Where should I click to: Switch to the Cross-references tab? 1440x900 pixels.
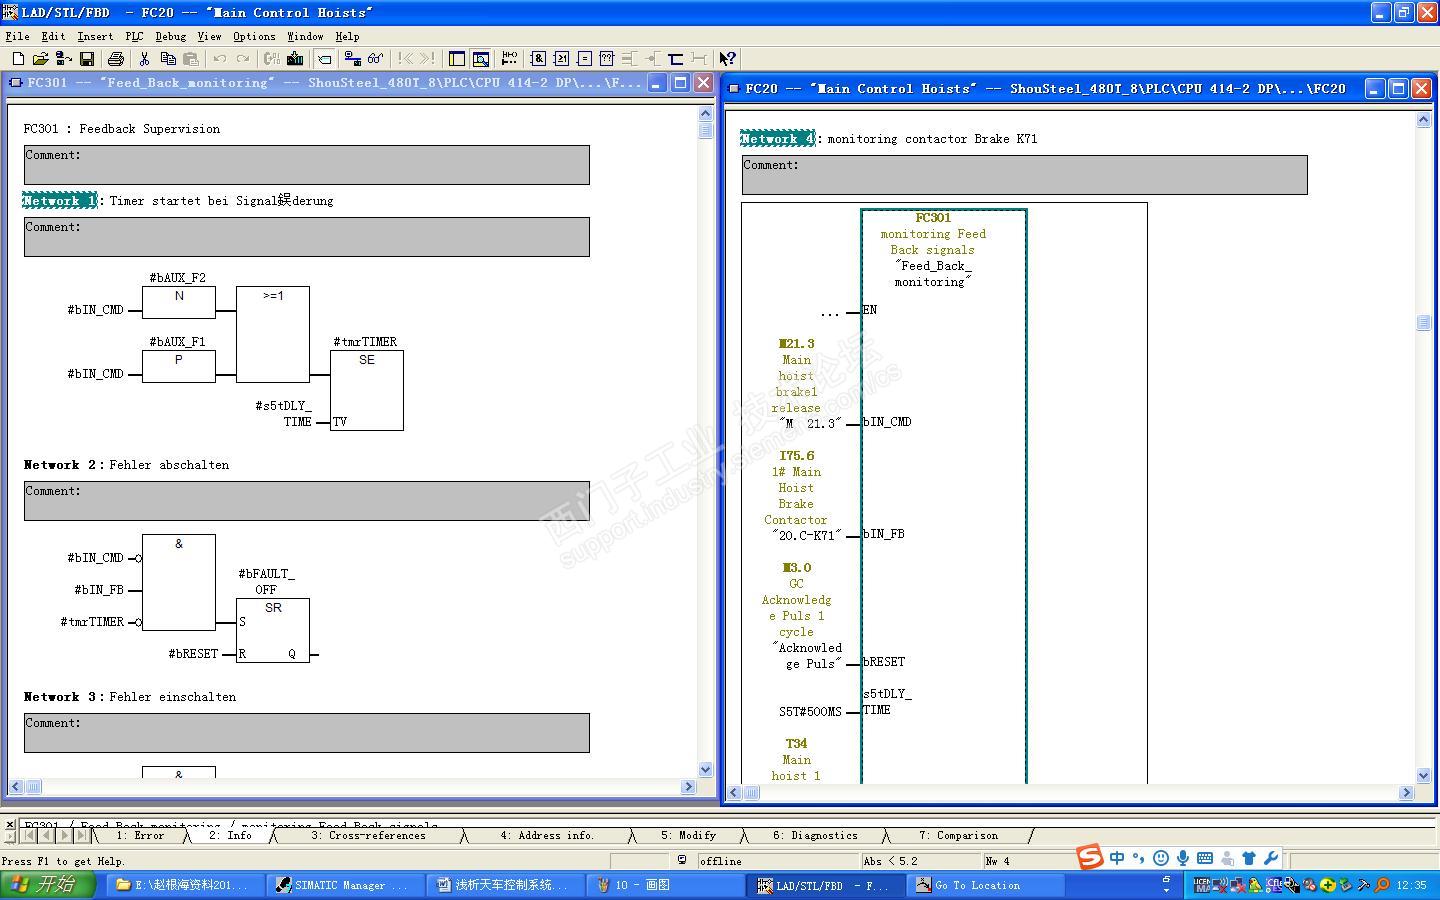[367, 836]
